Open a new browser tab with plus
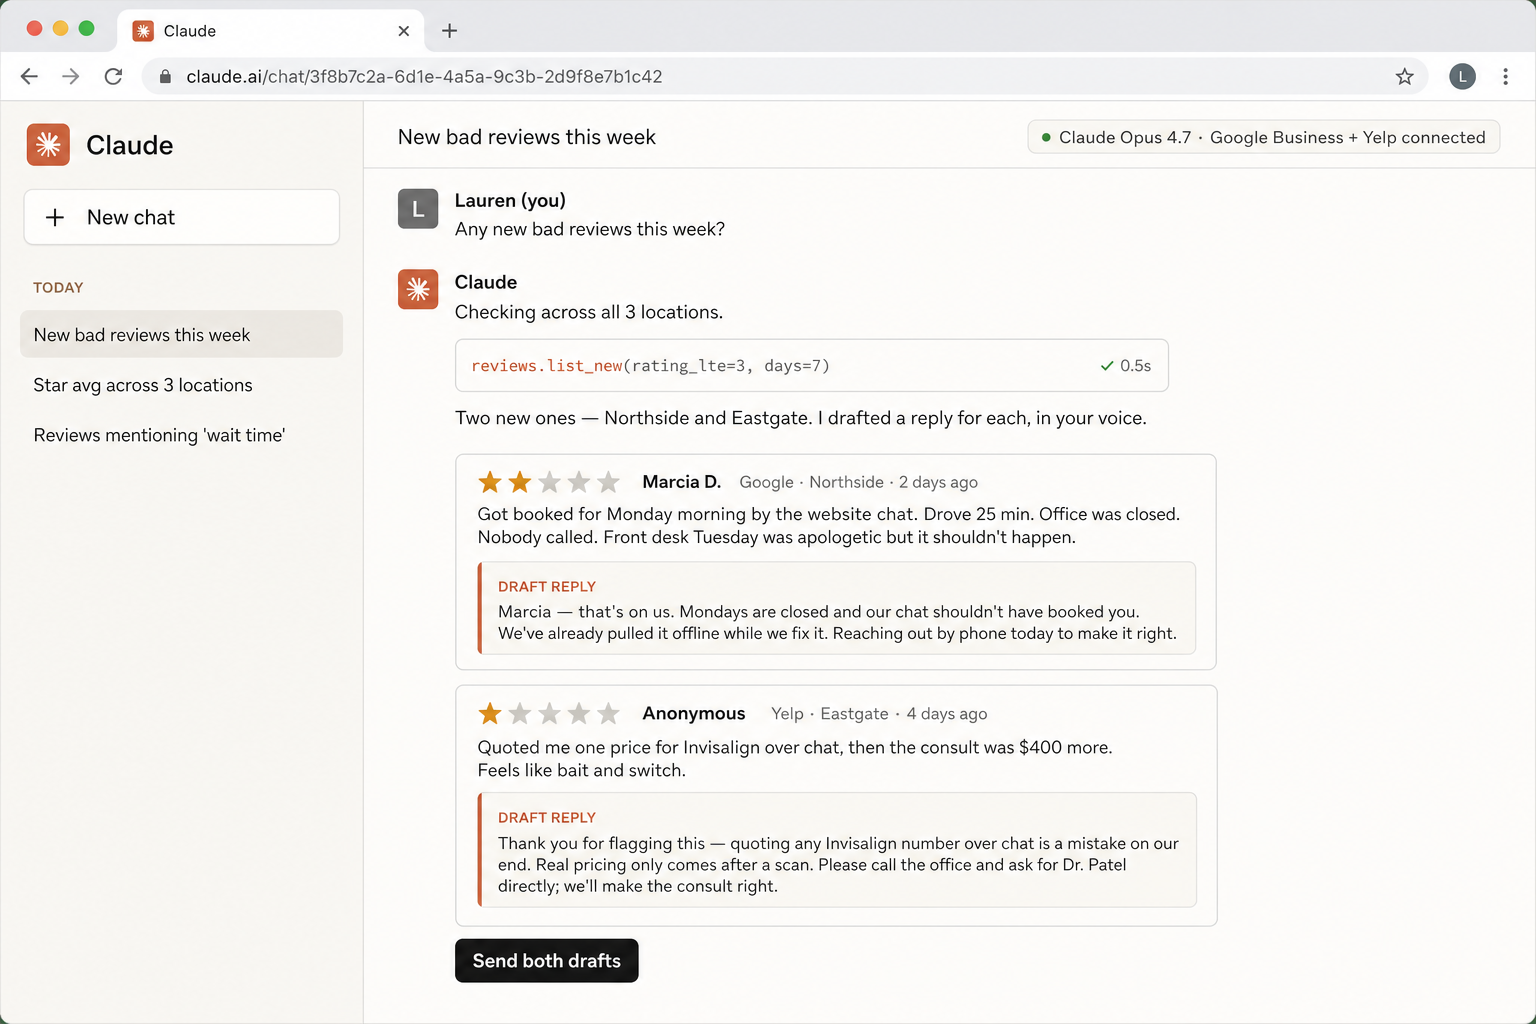1536x1024 pixels. click(x=449, y=31)
